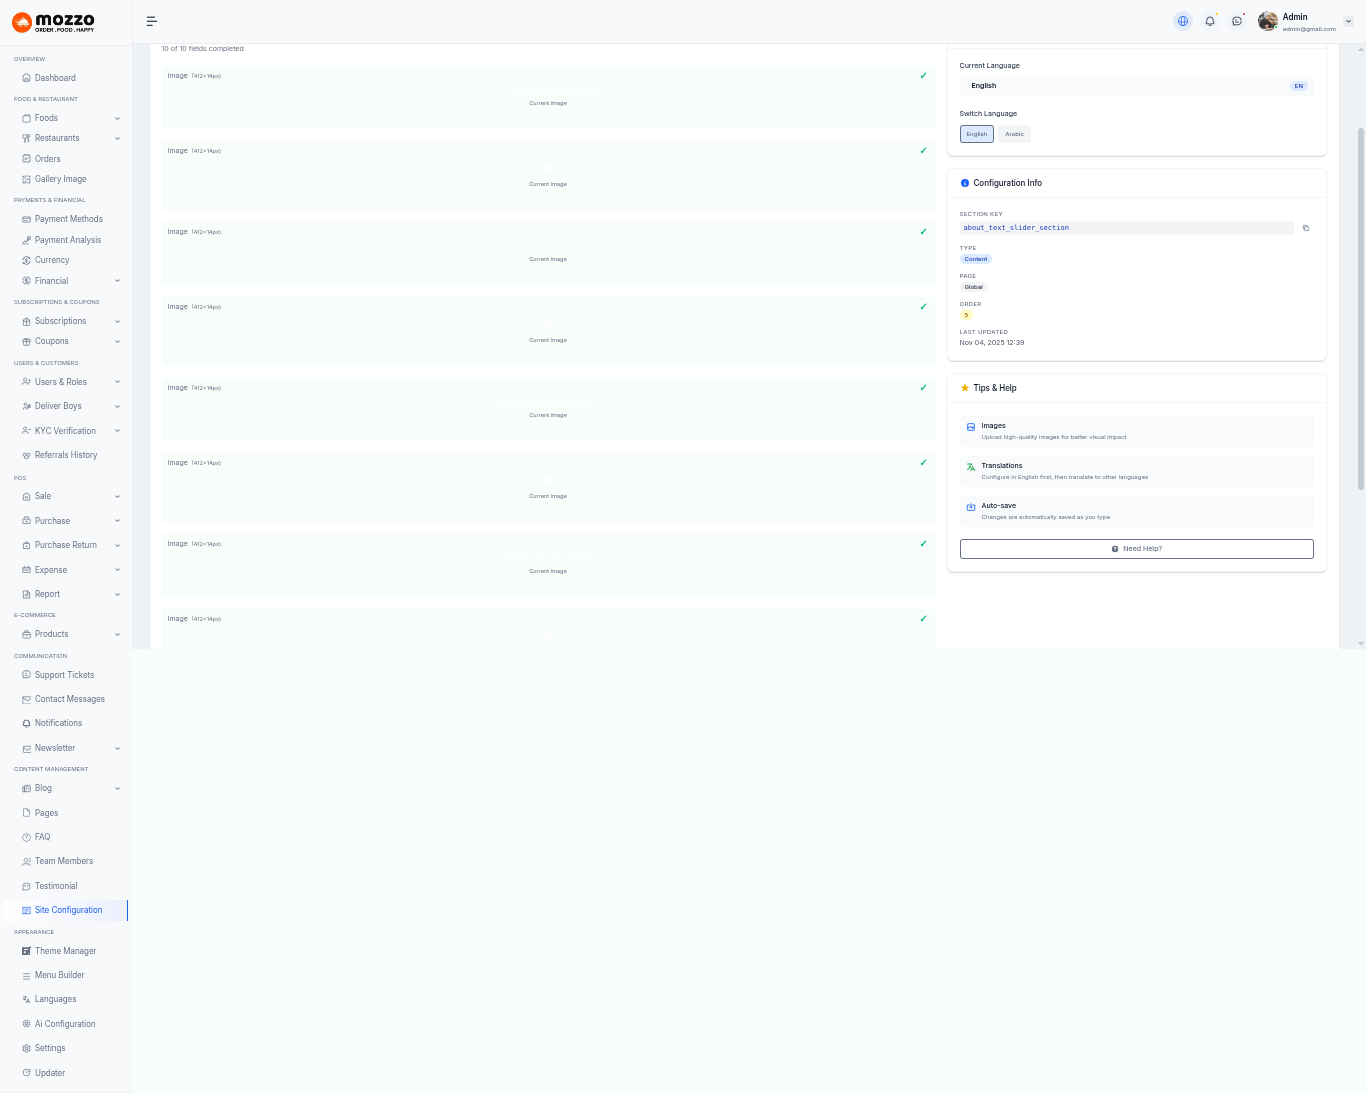The width and height of the screenshot is (1366, 1093).
Task: Switch language to Arabic
Action: 1014,134
